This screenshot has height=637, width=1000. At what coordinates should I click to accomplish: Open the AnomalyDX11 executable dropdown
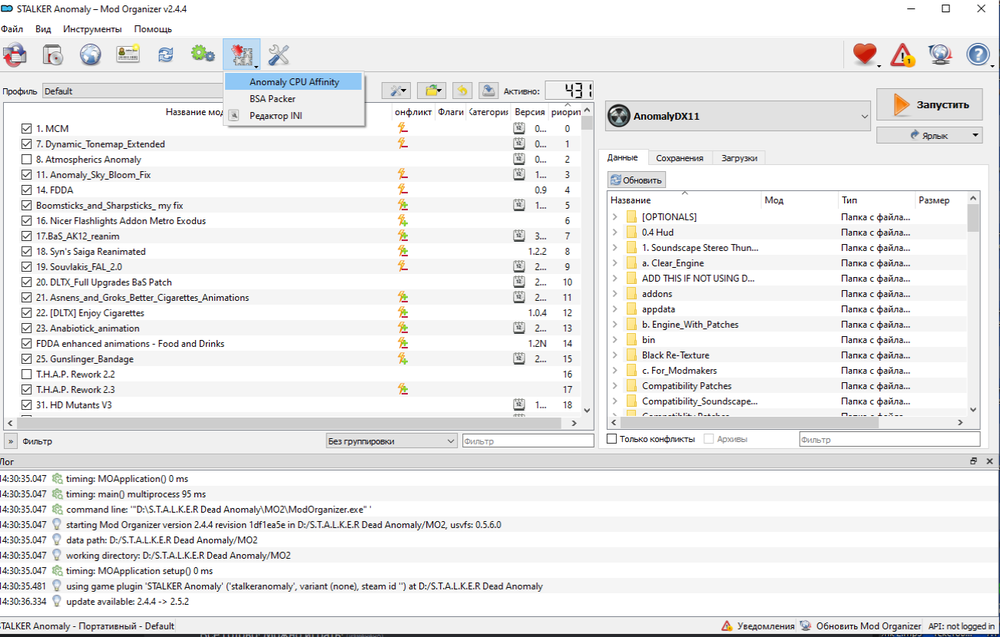tap(738, 117)
